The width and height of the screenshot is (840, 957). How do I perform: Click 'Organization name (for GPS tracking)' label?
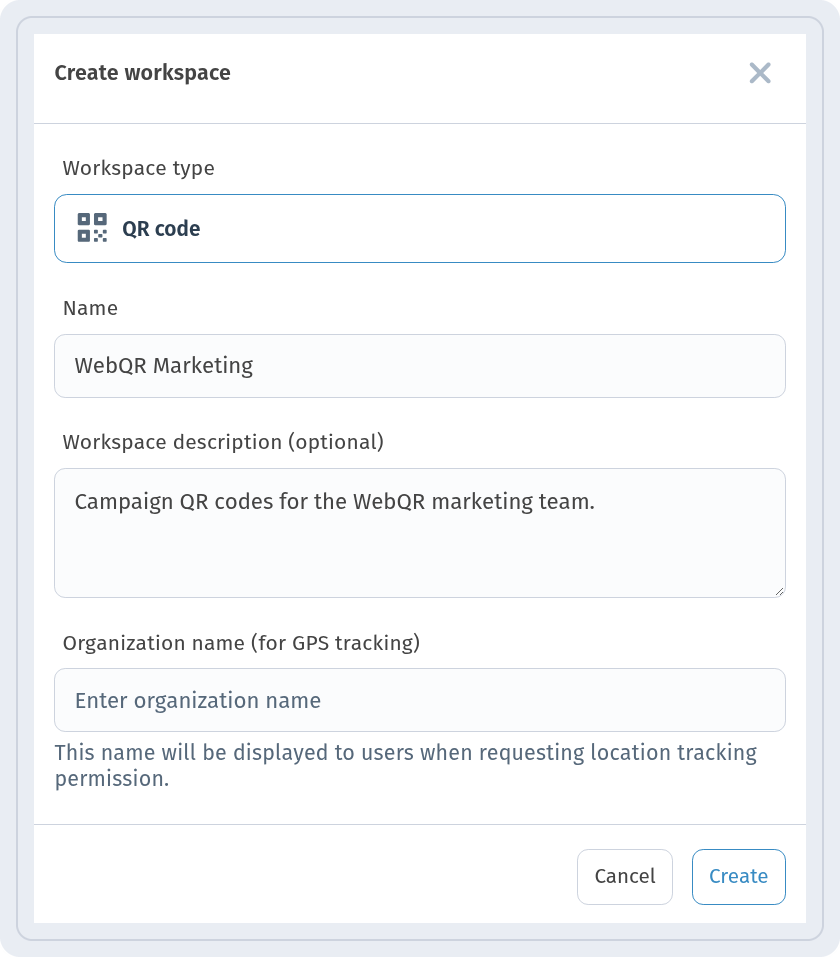pos(242,643)
